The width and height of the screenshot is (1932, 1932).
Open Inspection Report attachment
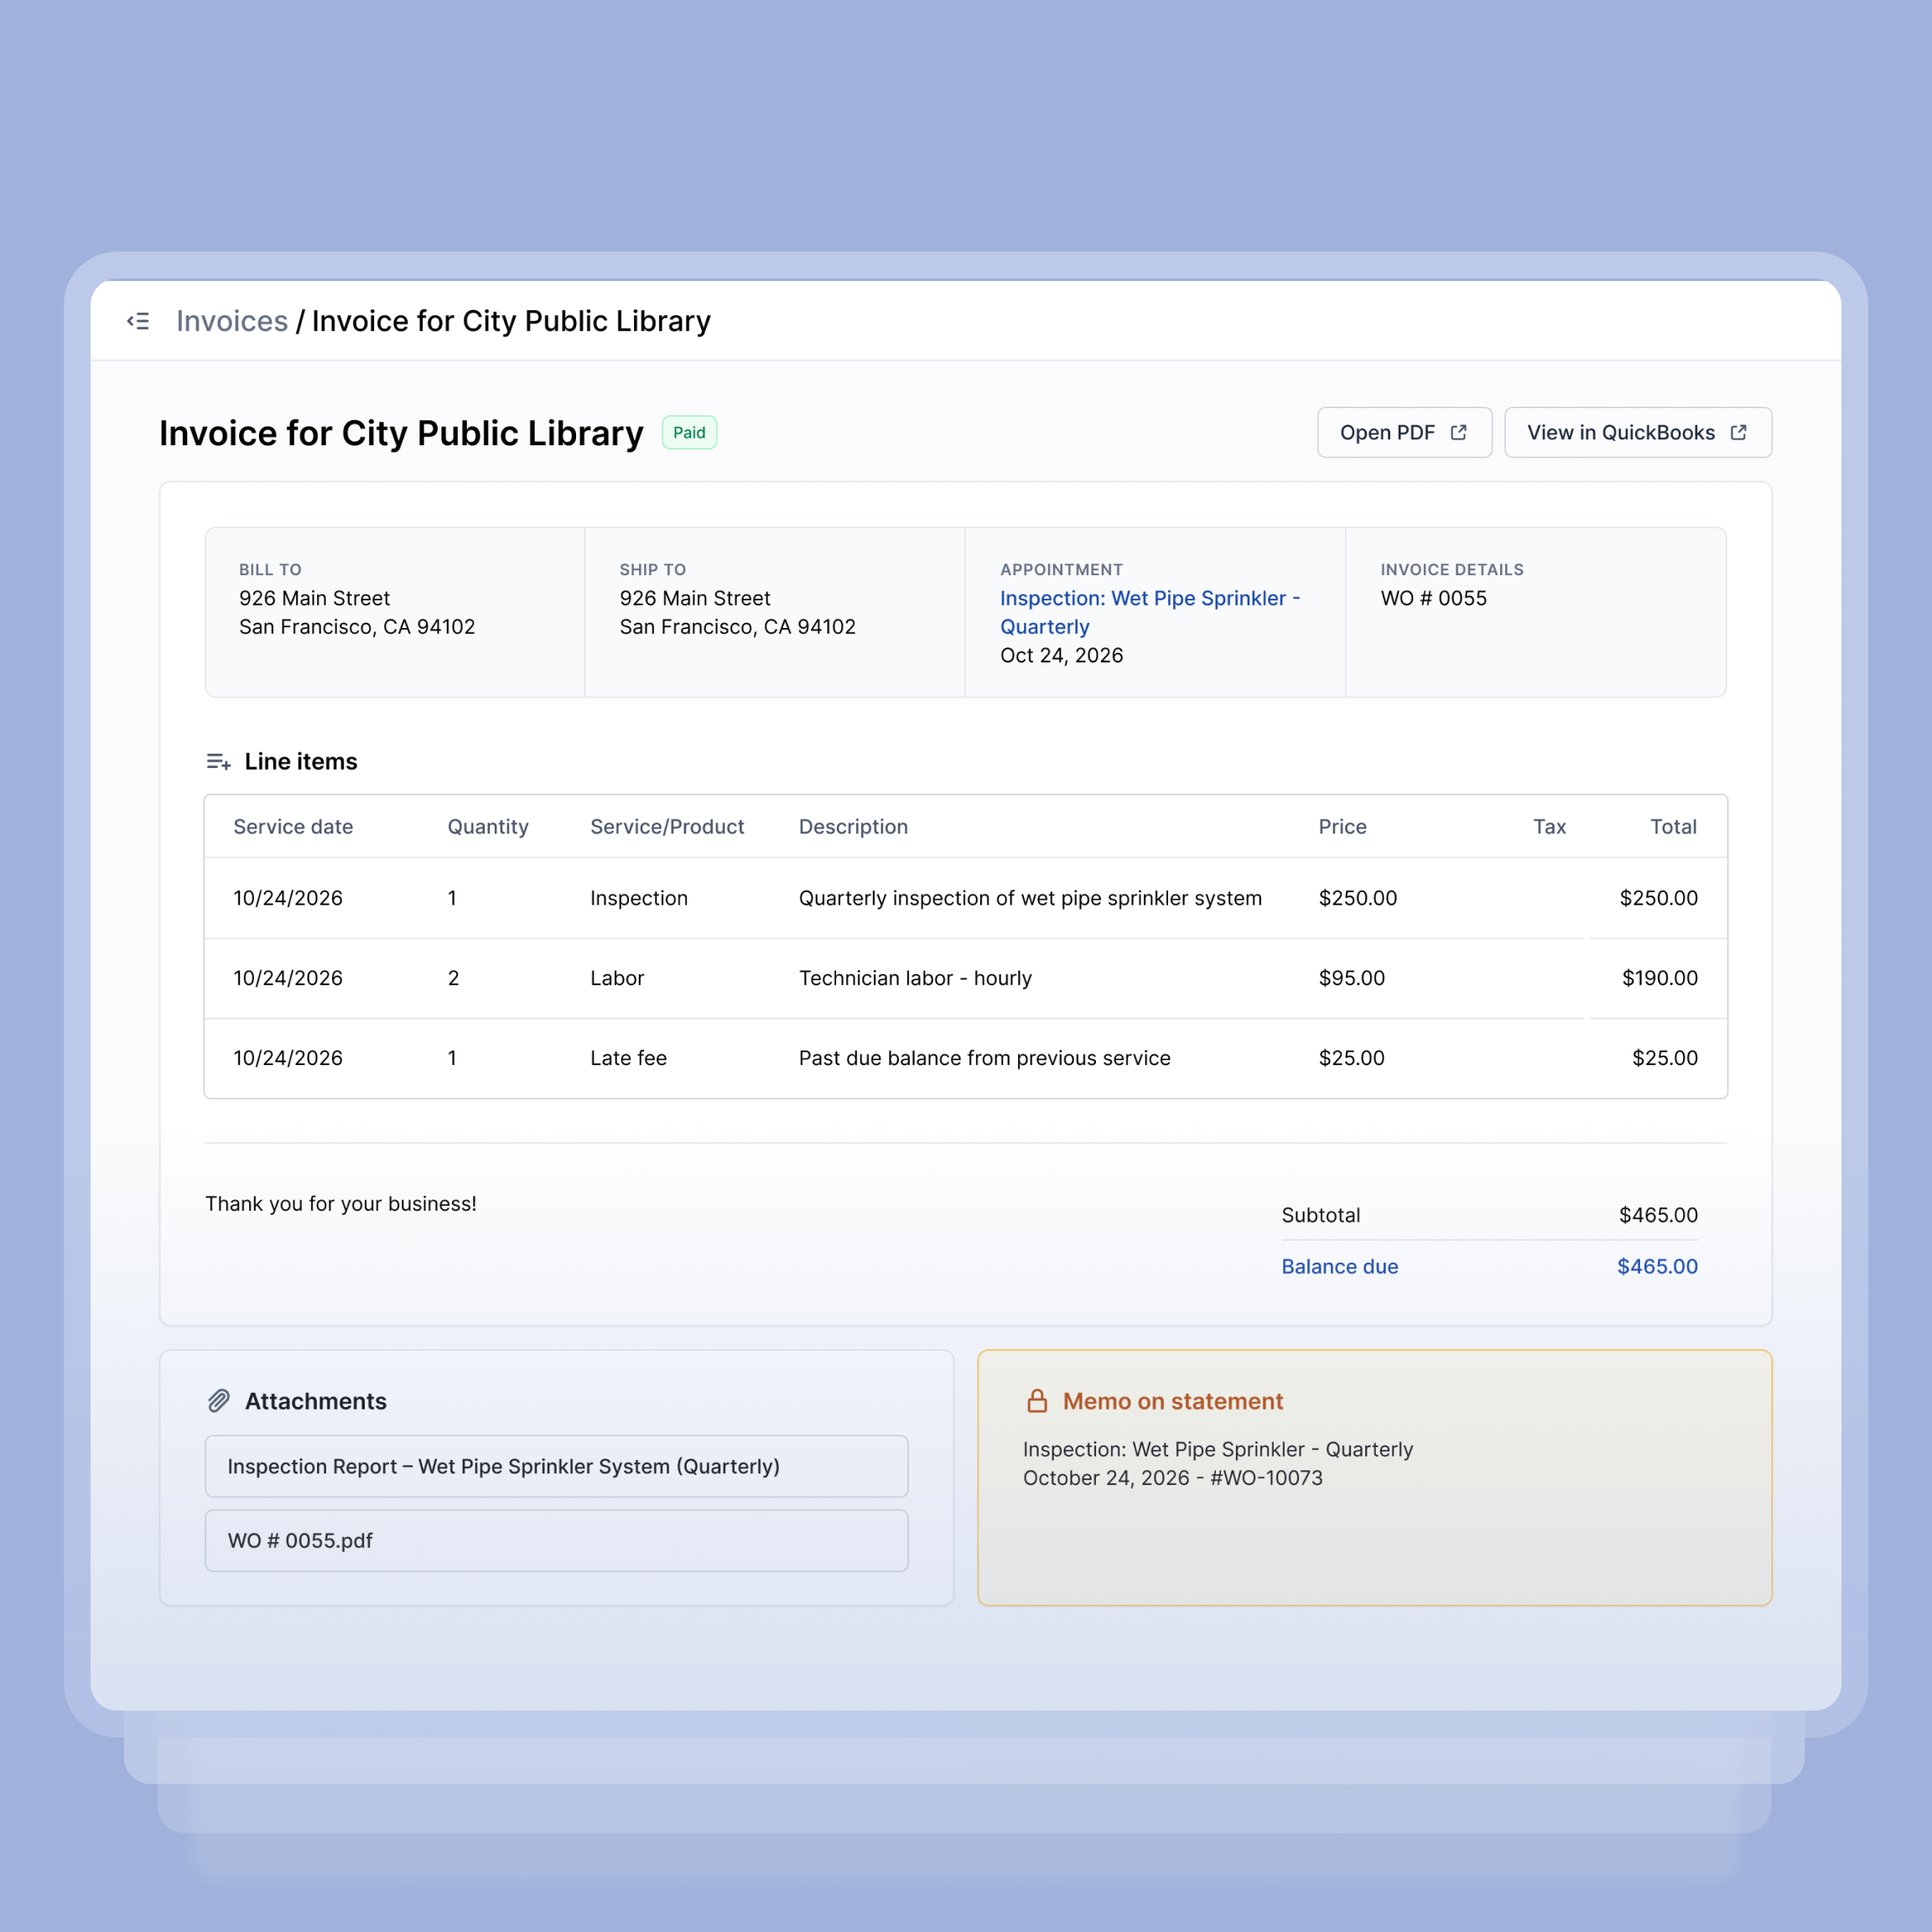pyautogui.click(x=556, y=1466)
